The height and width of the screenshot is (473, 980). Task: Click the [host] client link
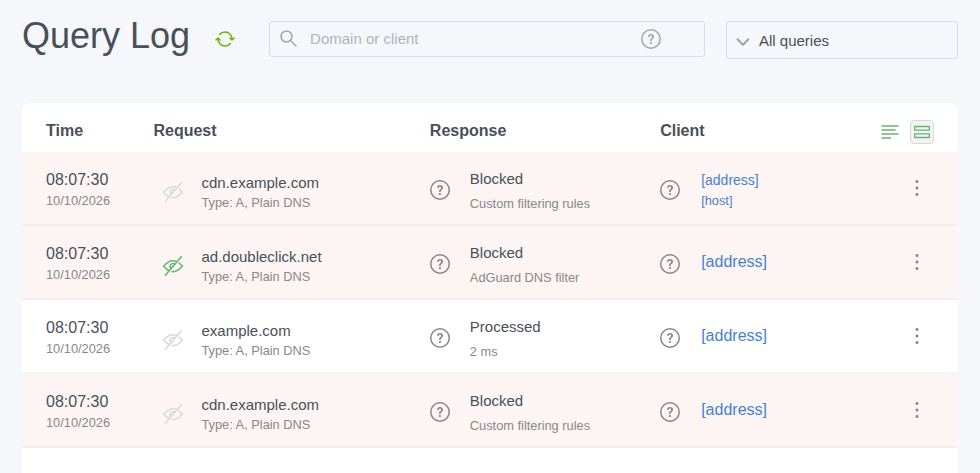click(717, 201)
